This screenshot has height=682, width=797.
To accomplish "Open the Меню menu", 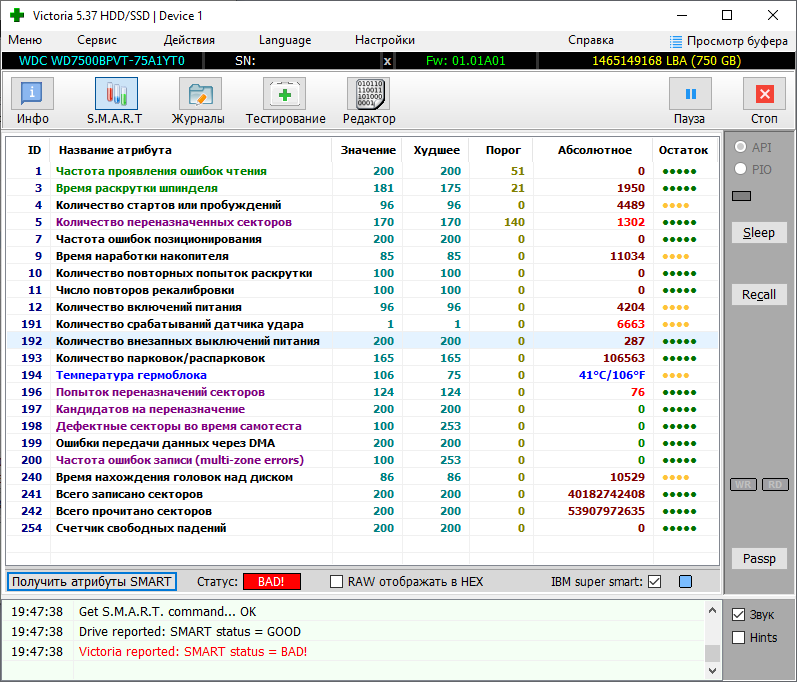I will click(x=25, y=40).
